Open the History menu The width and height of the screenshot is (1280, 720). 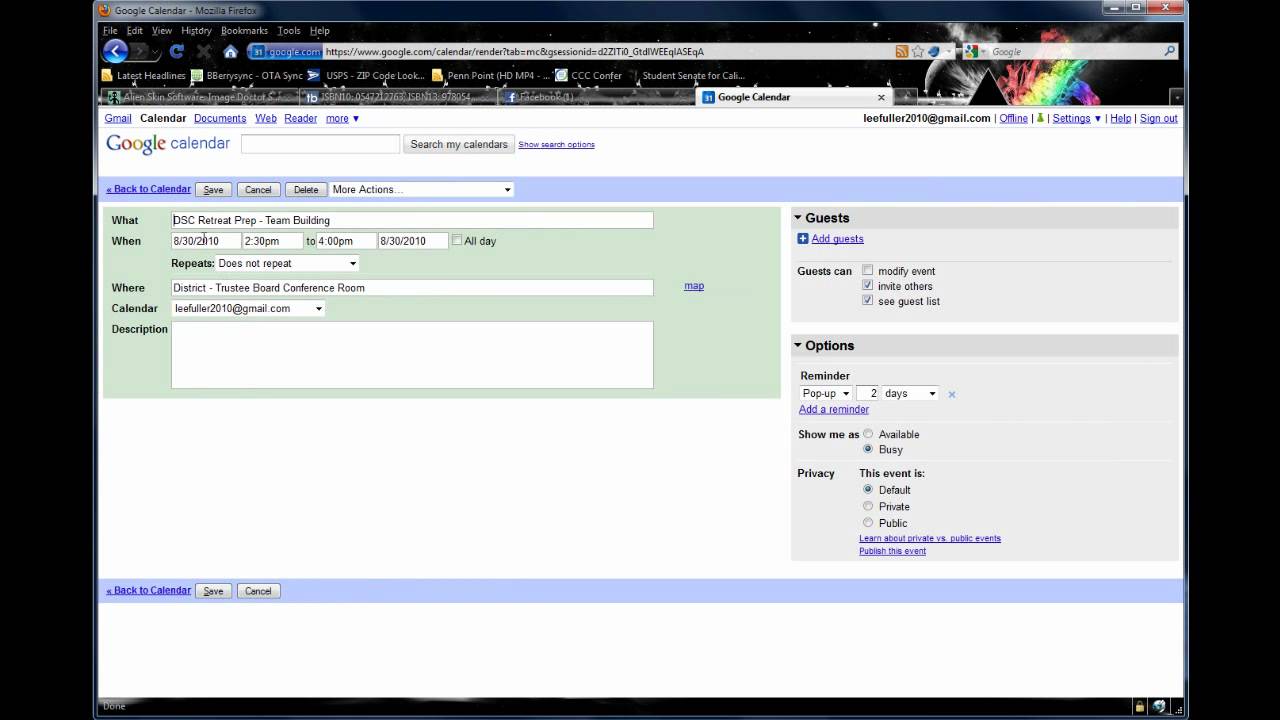196,31
